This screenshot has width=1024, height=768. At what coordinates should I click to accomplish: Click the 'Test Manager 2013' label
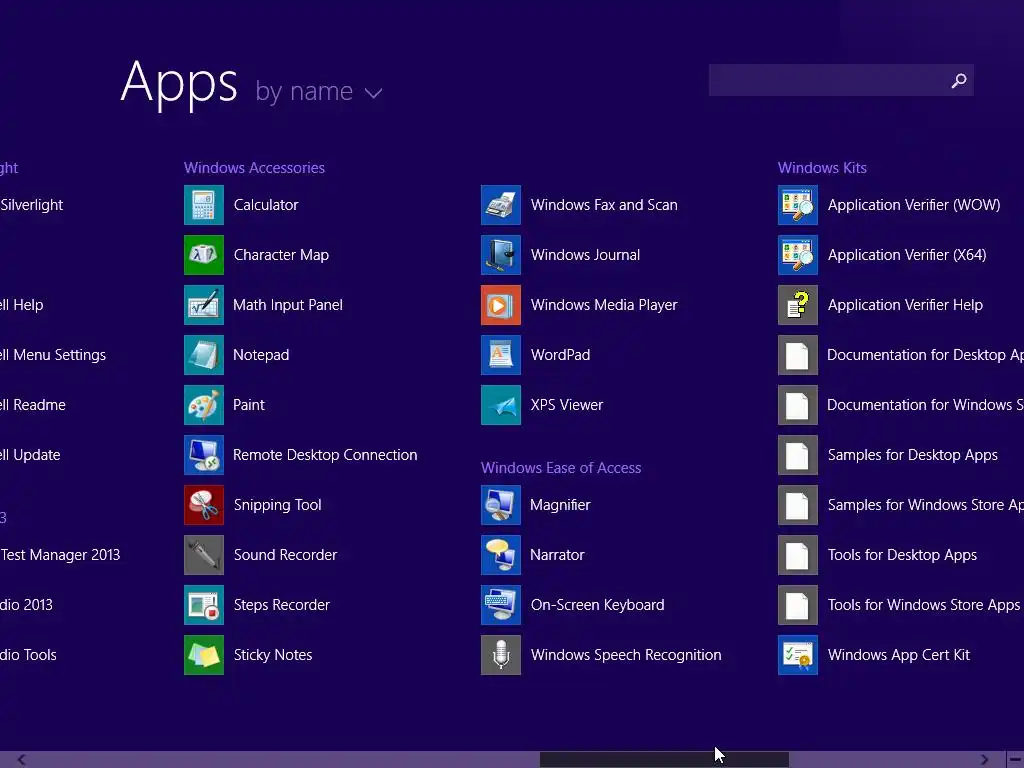coord(60,555)
